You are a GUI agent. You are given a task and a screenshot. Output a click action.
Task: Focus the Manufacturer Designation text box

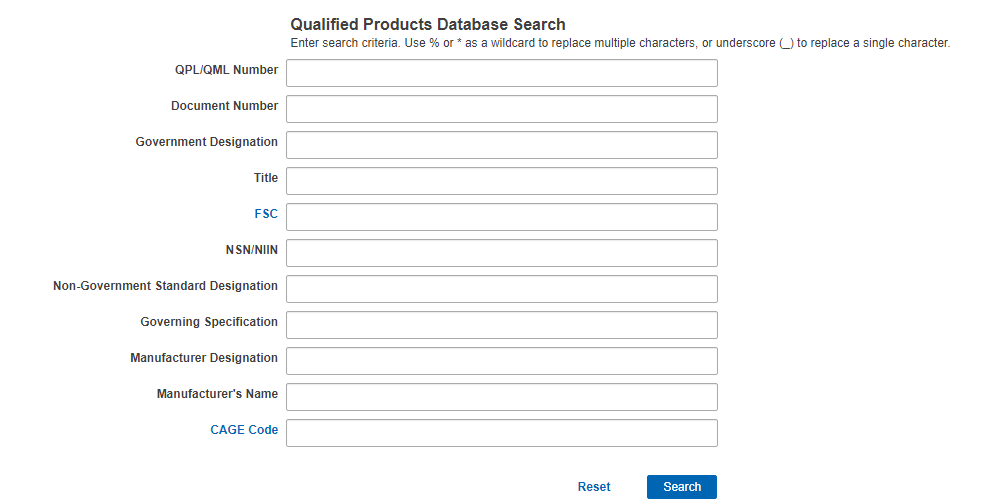tap(502, 361)
